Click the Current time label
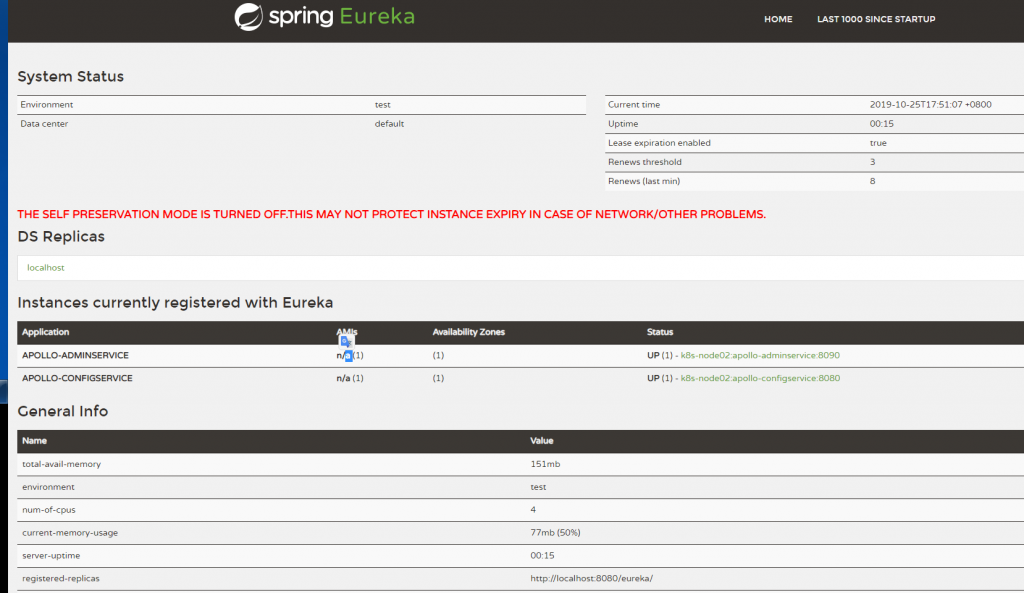Viewport: 1024px width, 593px height. click(x=633, y=104)
